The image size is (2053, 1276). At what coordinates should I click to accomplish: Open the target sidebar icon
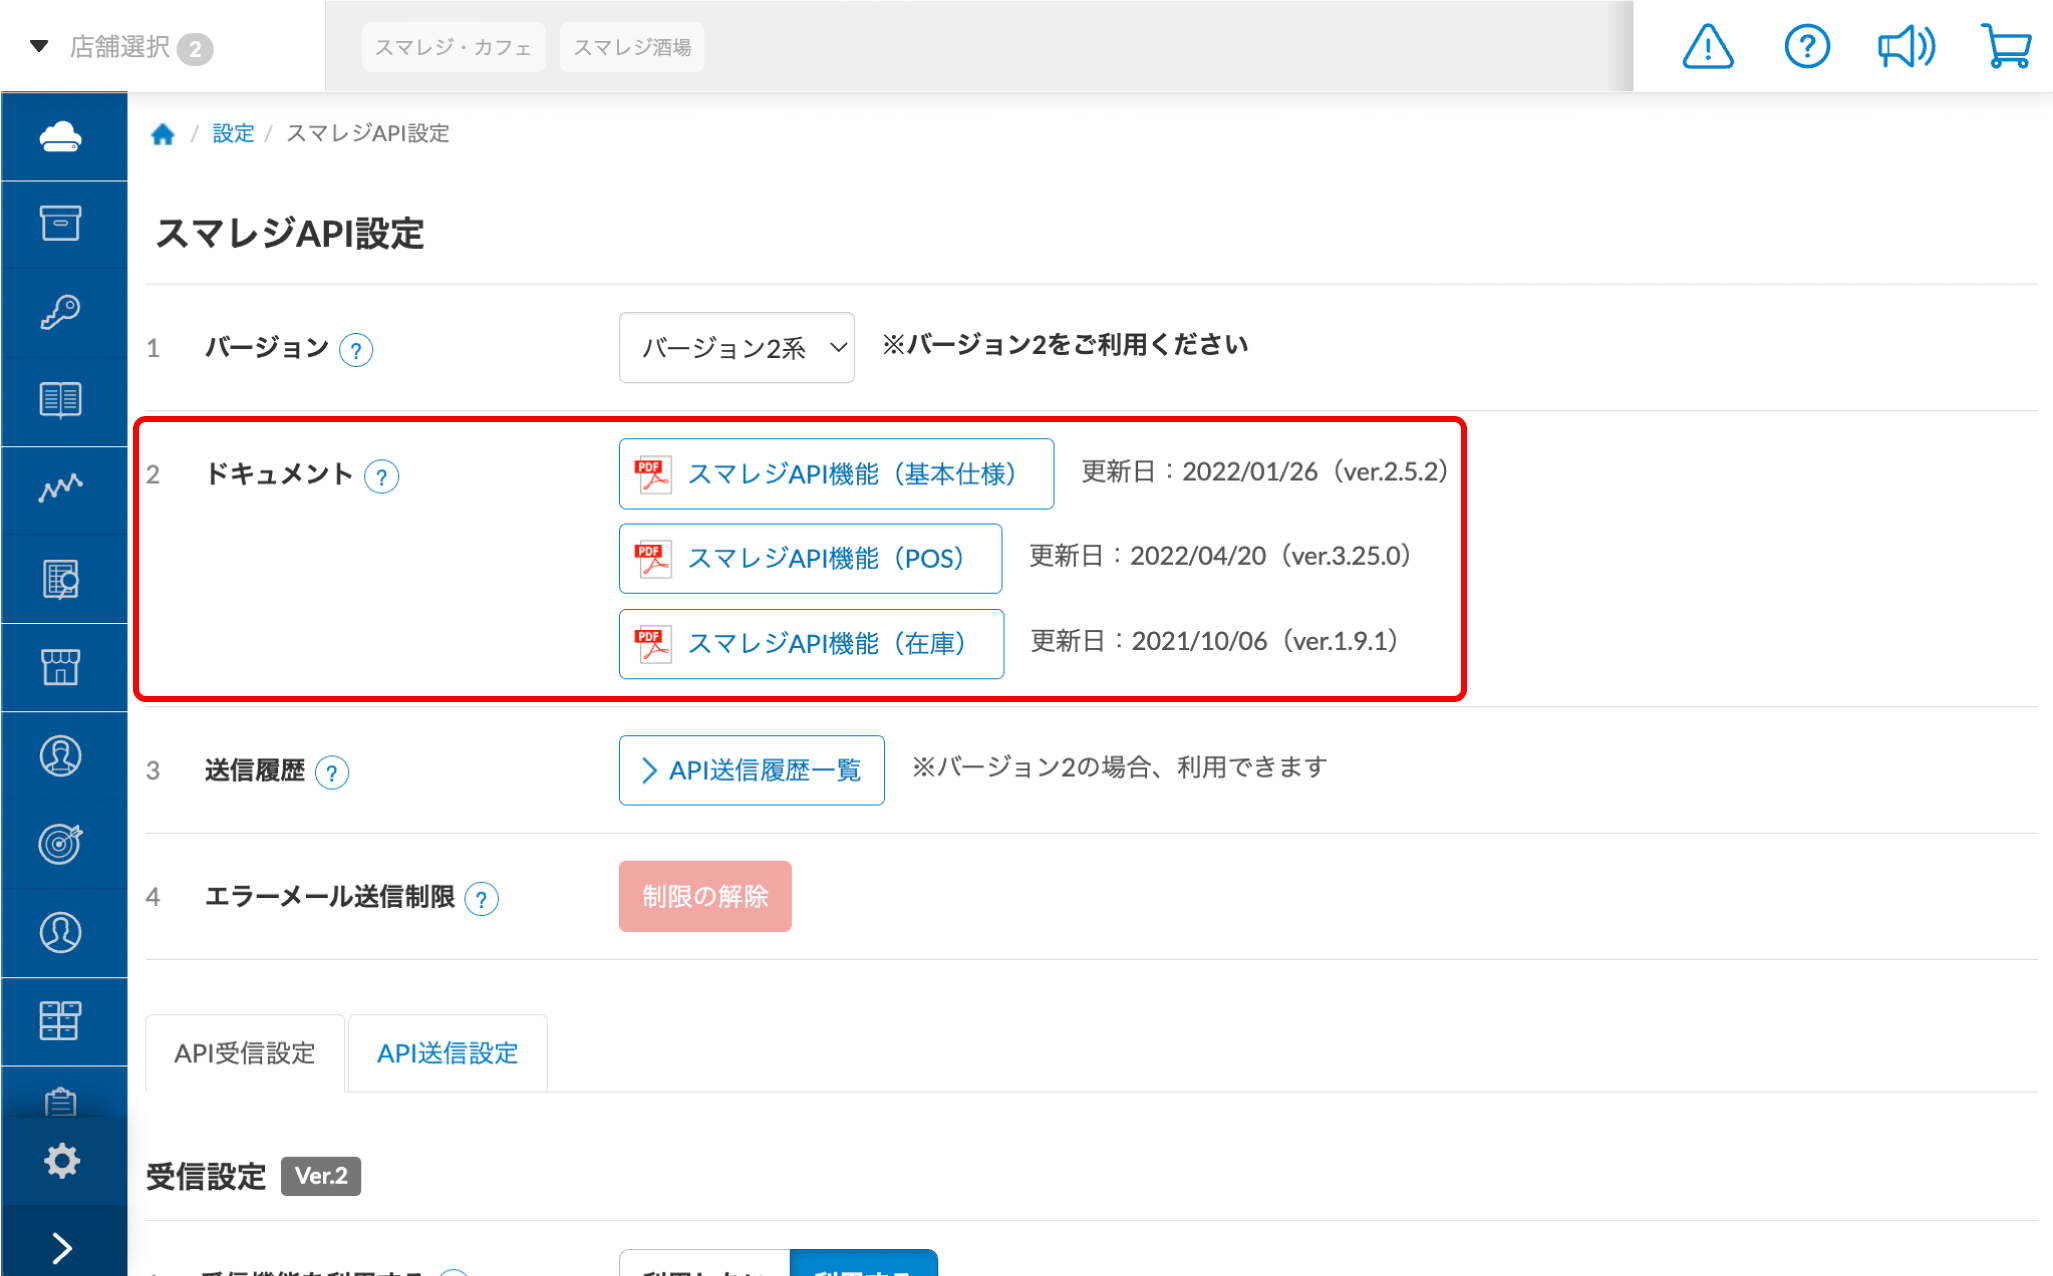pyautogui.click(x=61, y=844)
